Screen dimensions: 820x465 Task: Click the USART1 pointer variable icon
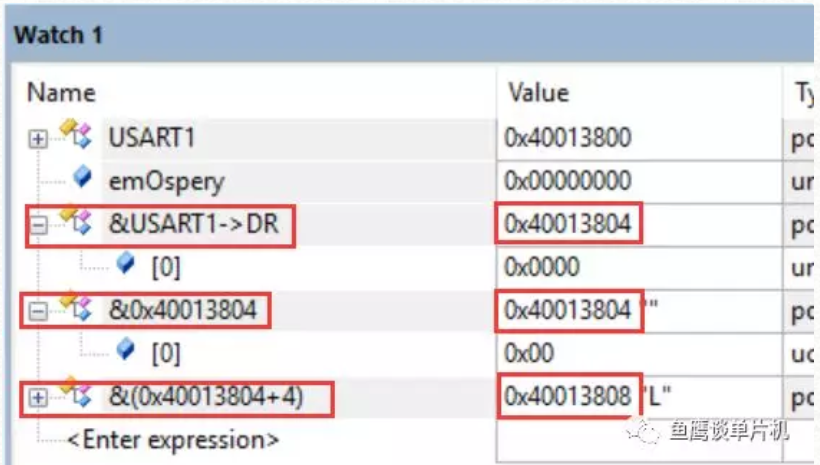click(x=76, y=134)
